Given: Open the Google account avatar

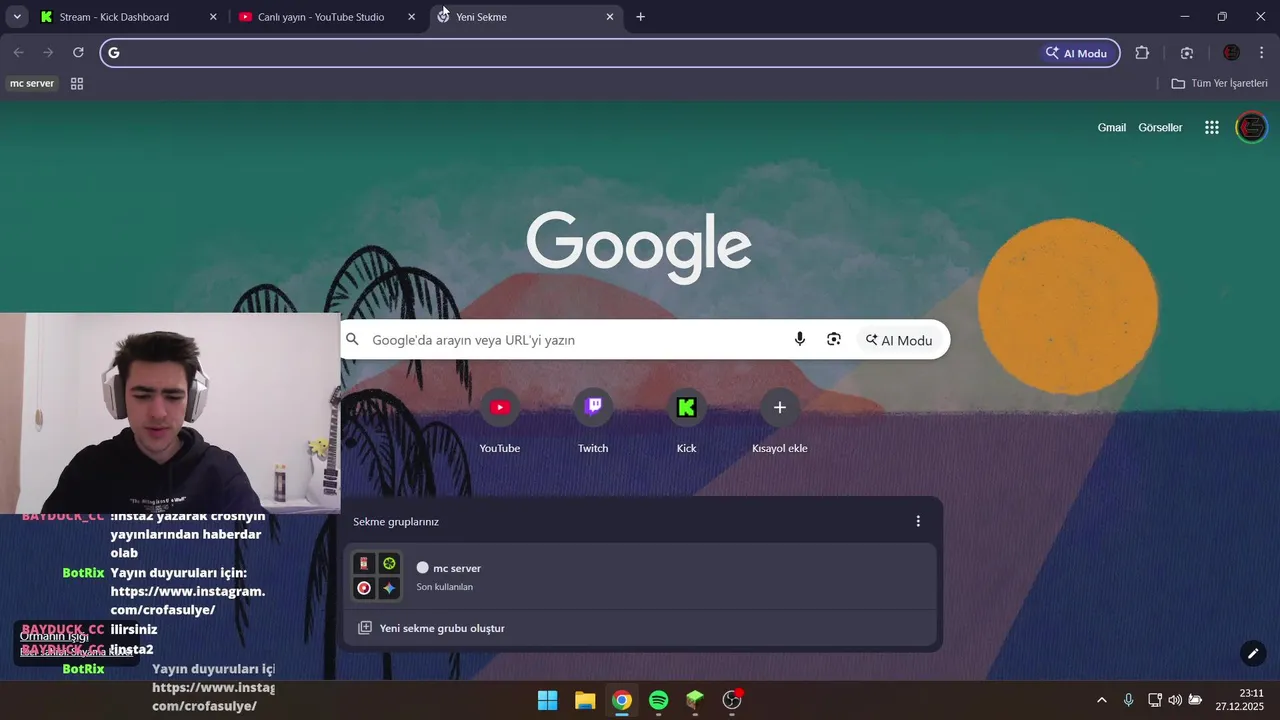Looking at the screenshot, I should tap(1252, 127).
